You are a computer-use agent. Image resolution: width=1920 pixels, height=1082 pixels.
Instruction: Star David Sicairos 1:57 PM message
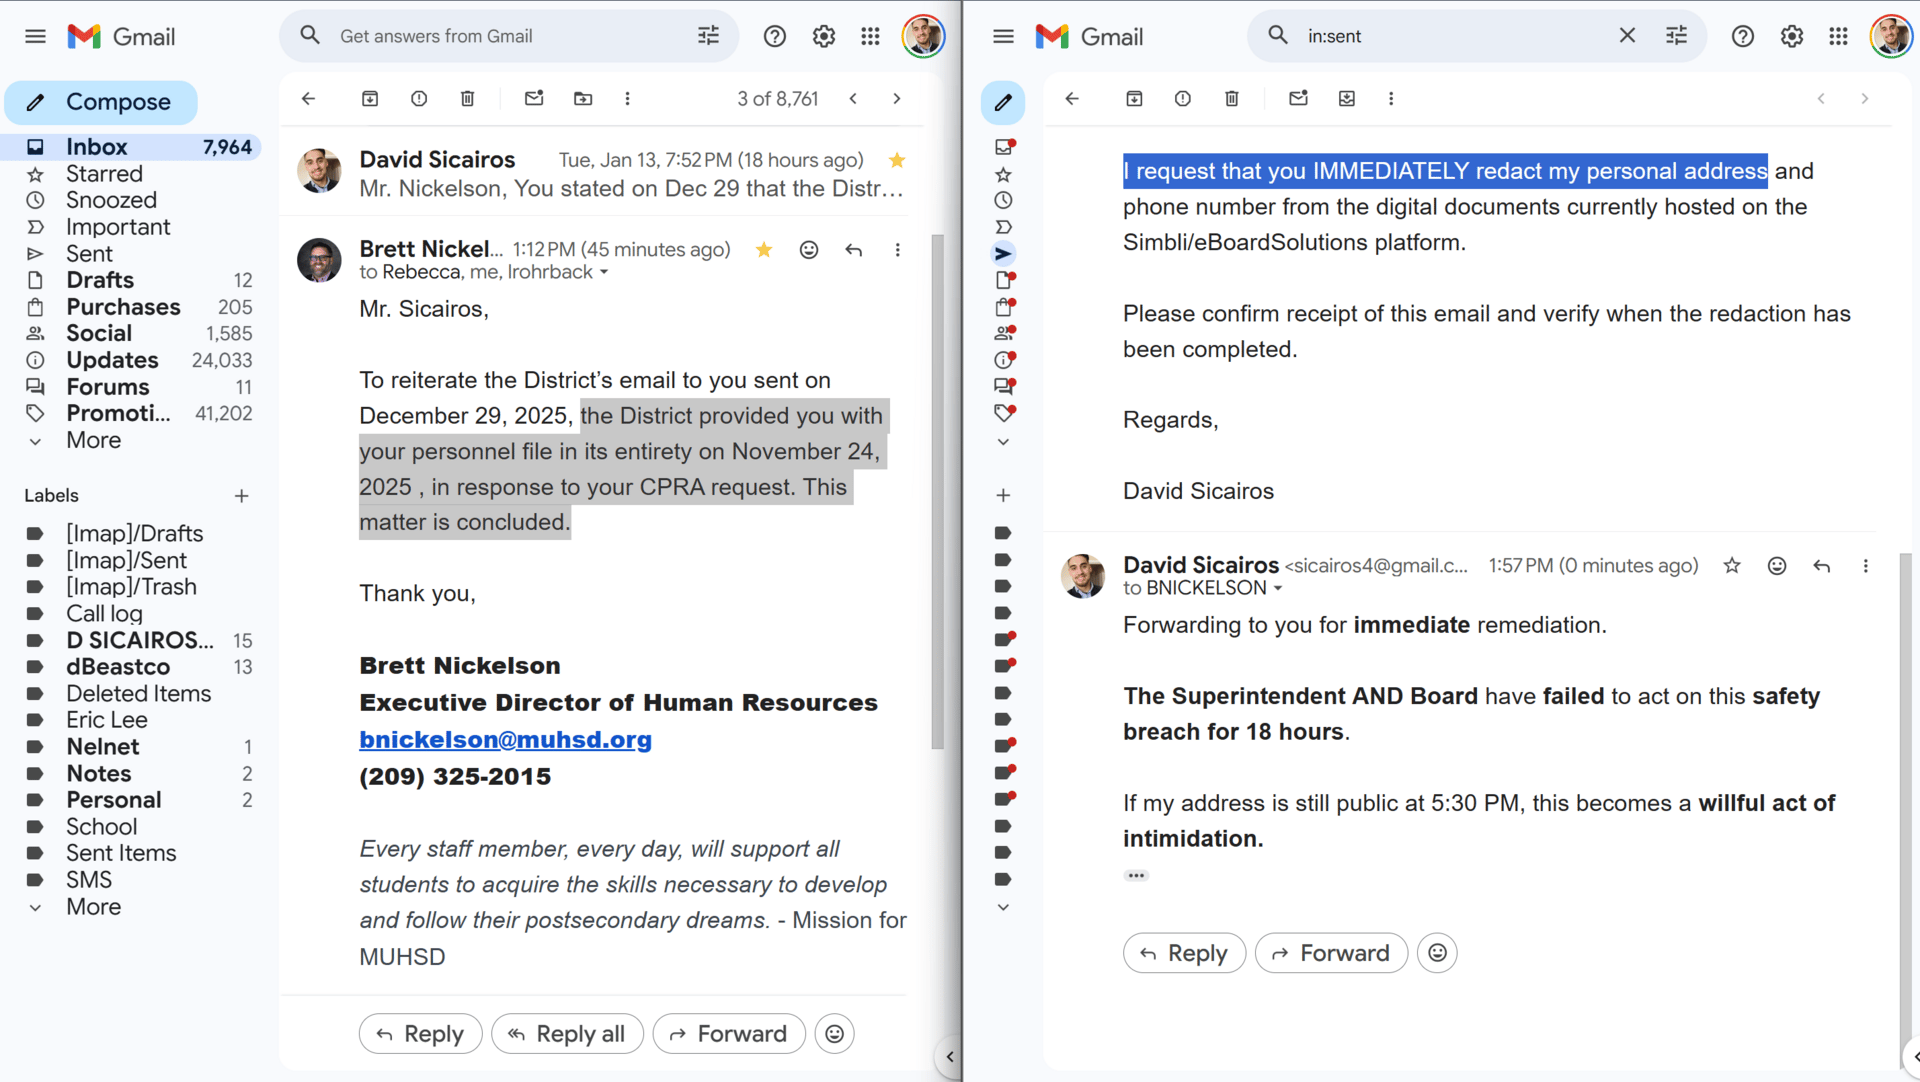point(1732,566)
